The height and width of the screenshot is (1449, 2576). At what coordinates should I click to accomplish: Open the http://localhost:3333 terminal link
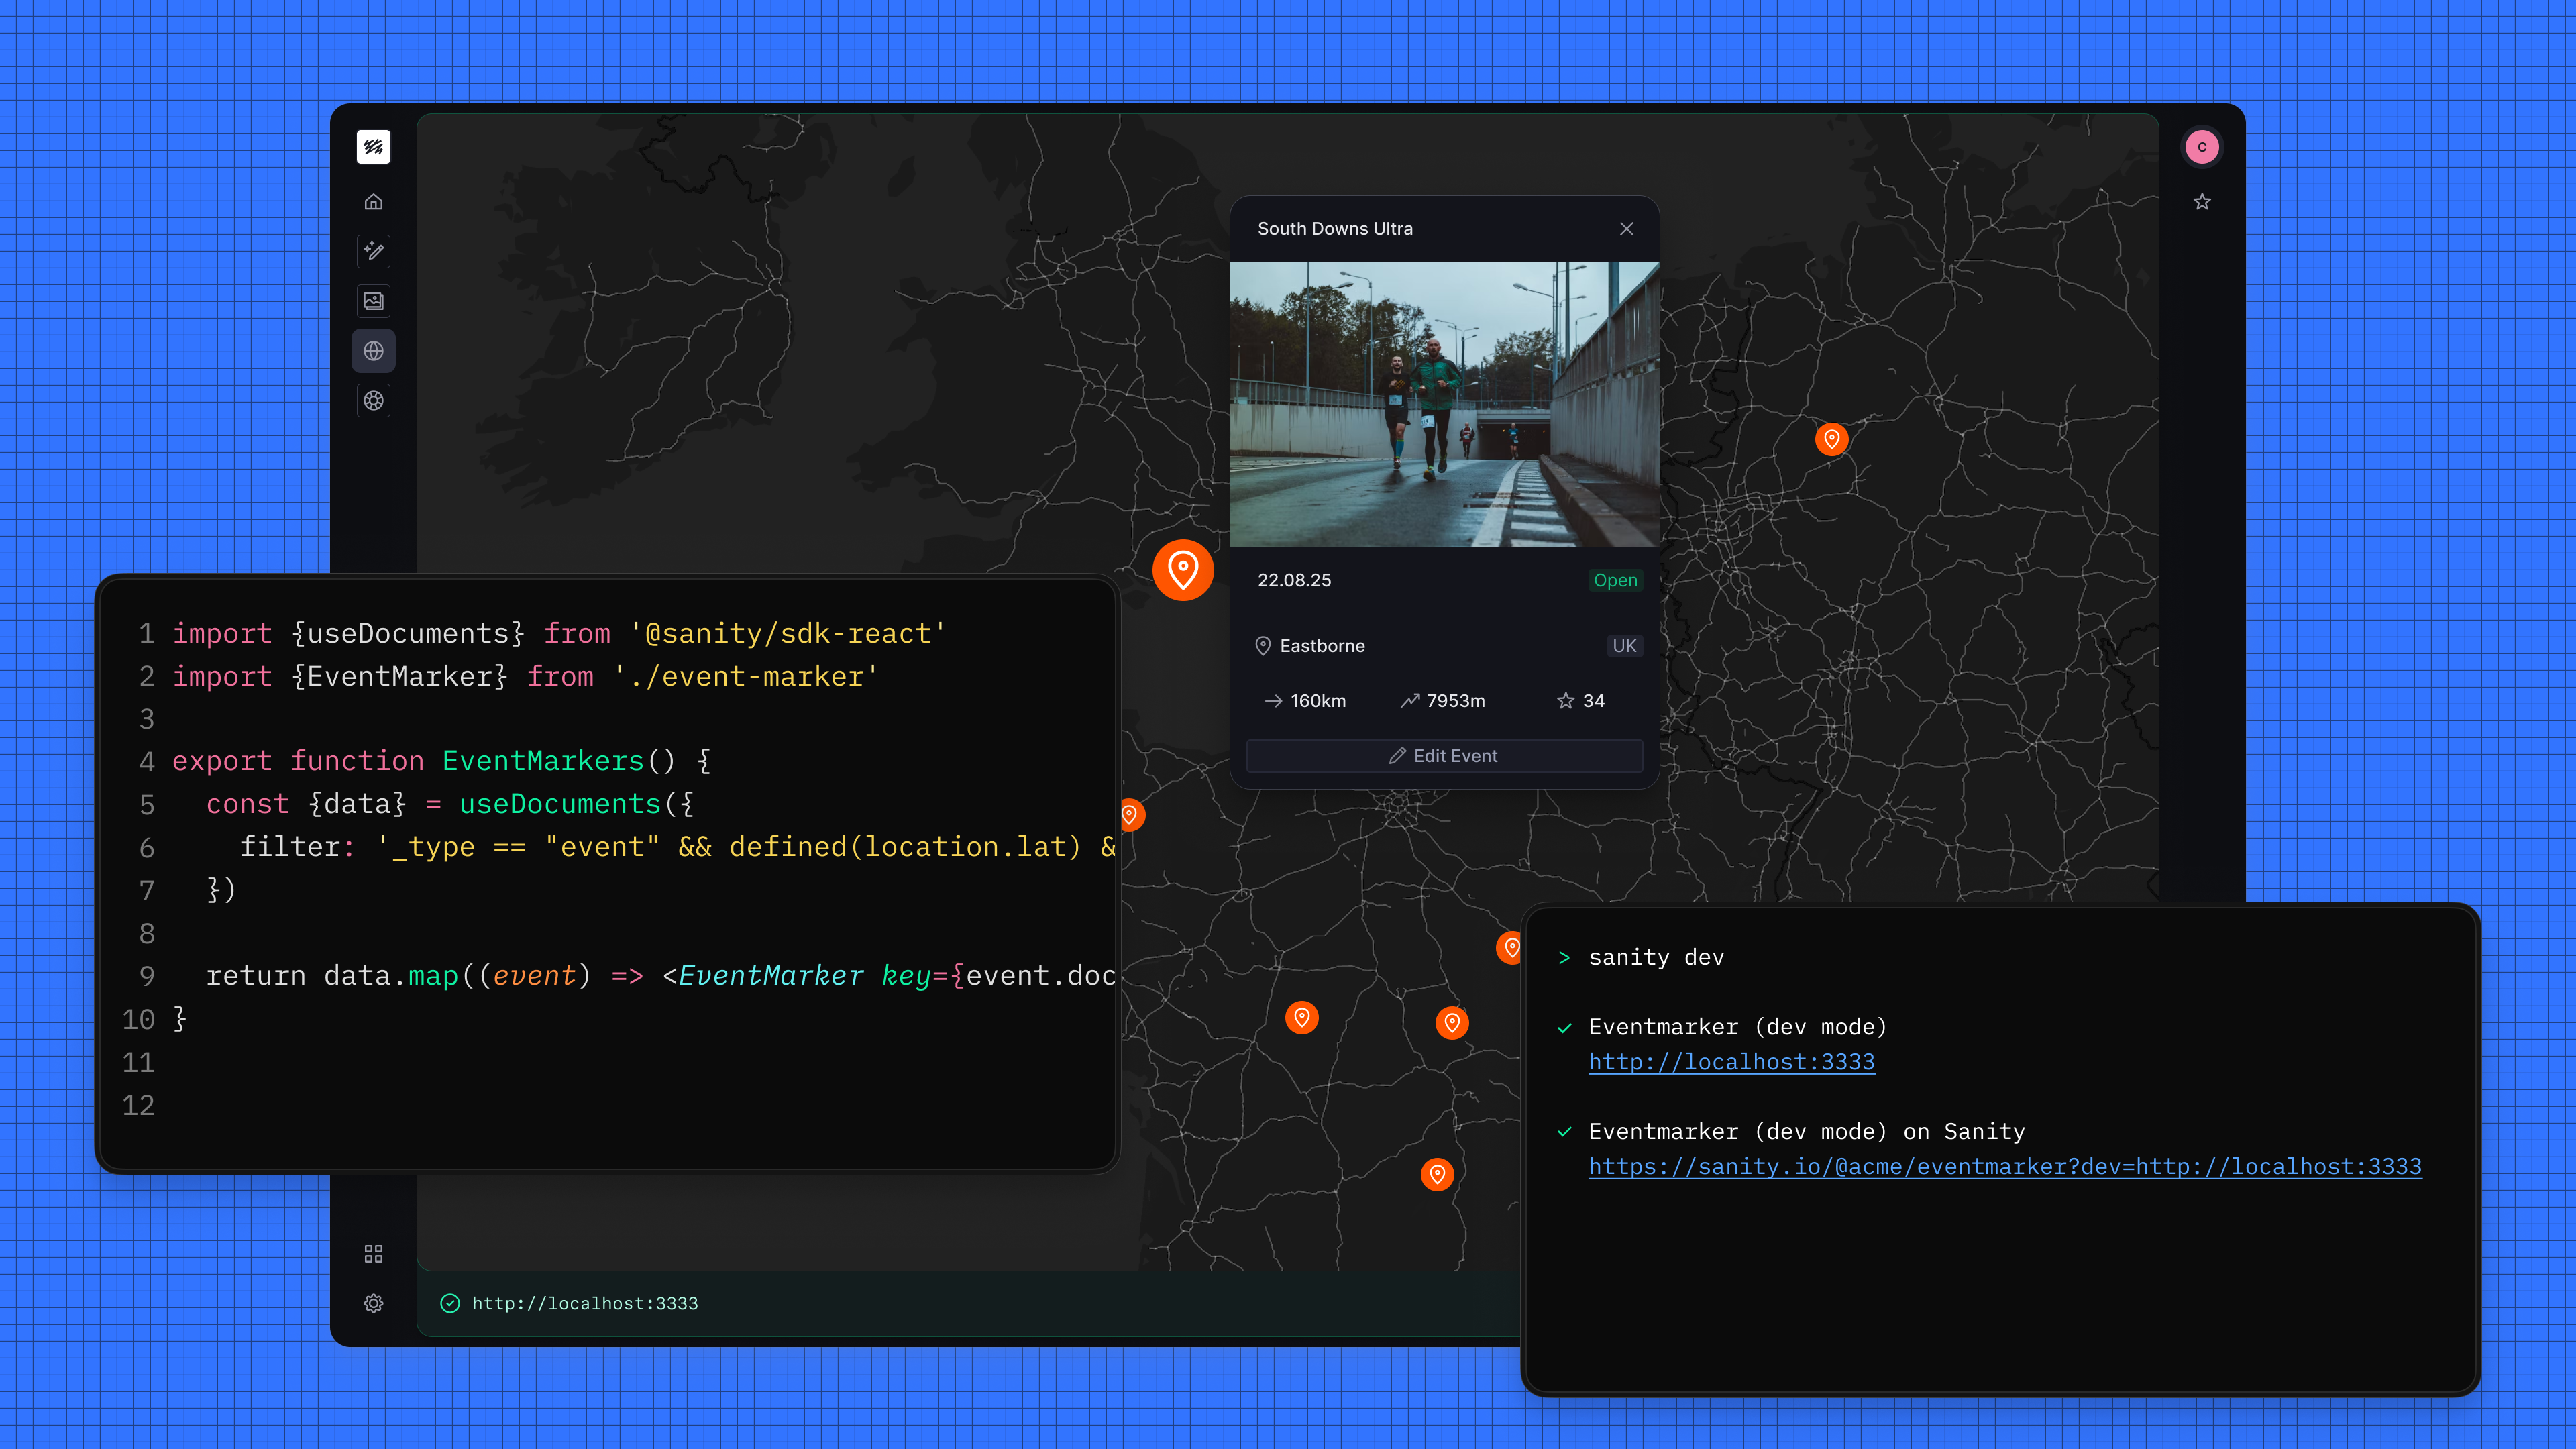pos(1731,1062)
